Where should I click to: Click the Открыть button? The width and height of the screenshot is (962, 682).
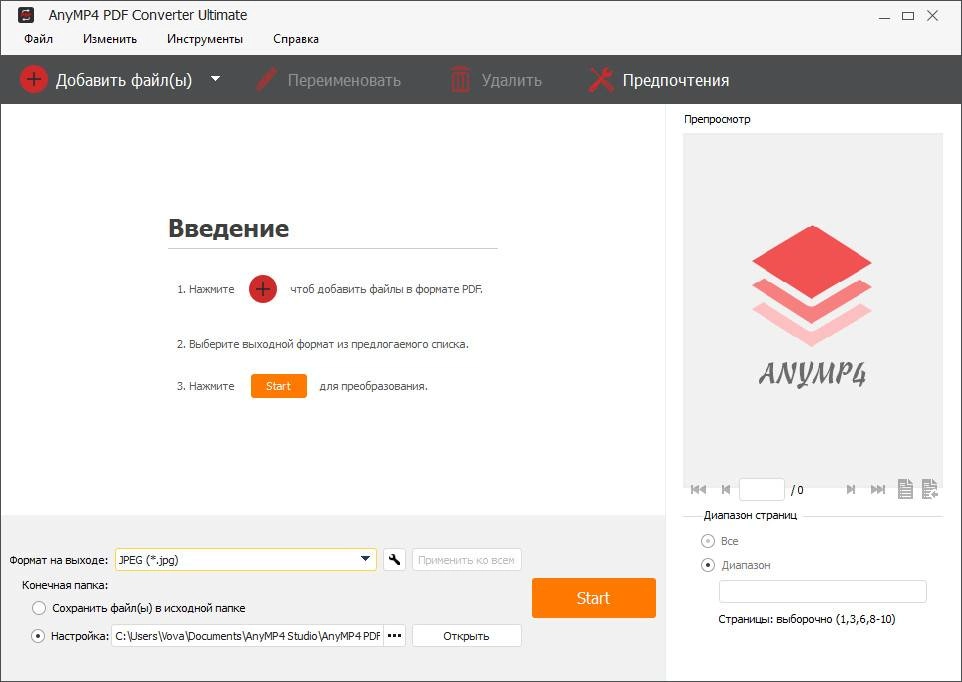pyautogui.click(x=466, y=636)
